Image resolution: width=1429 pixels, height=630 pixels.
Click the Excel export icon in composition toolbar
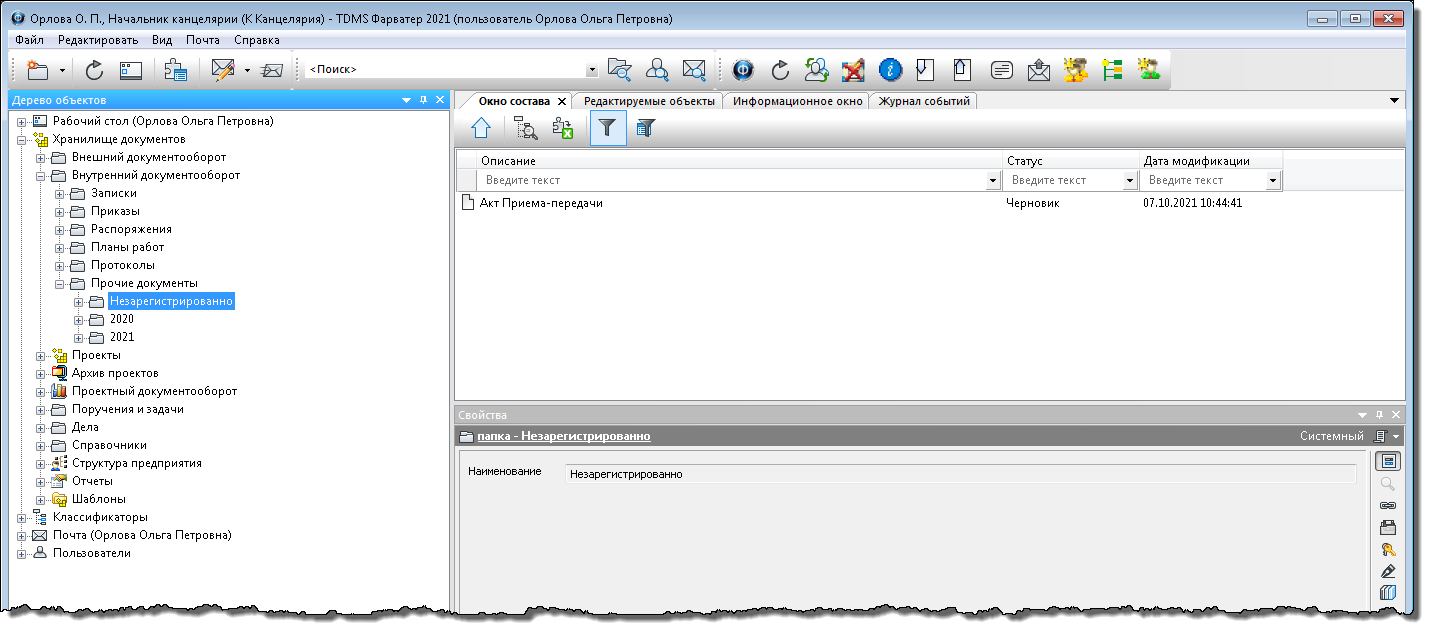[563, 128]
